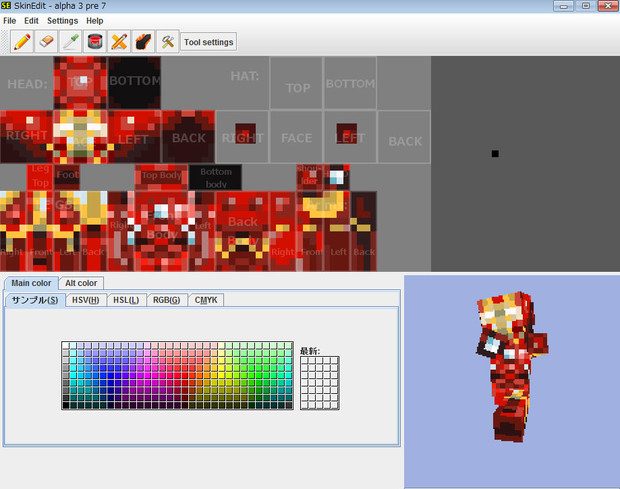Open the File menu
620x489 pixels.
point(9,21)
